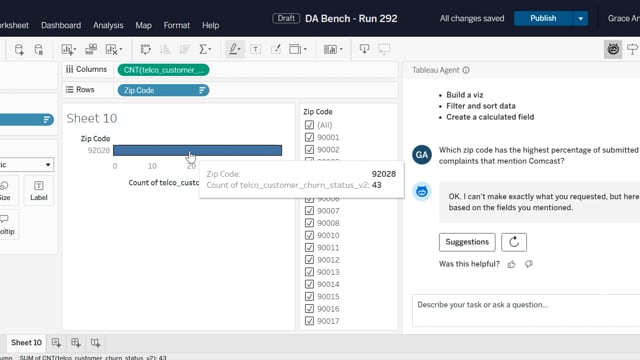Uncheck the 90010 zip code filter

coord(309,235)
